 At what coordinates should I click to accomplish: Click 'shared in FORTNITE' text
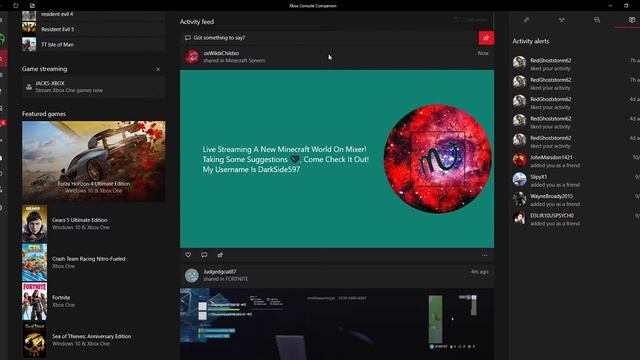point(225,279)
